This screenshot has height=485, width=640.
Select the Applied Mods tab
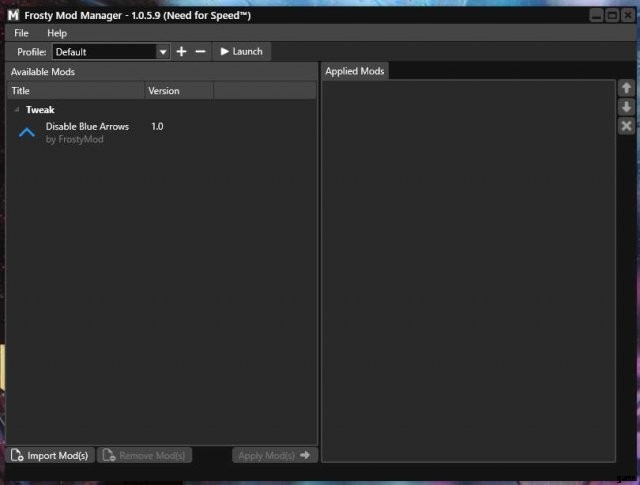pyautogui.click(x=354, y=72)
